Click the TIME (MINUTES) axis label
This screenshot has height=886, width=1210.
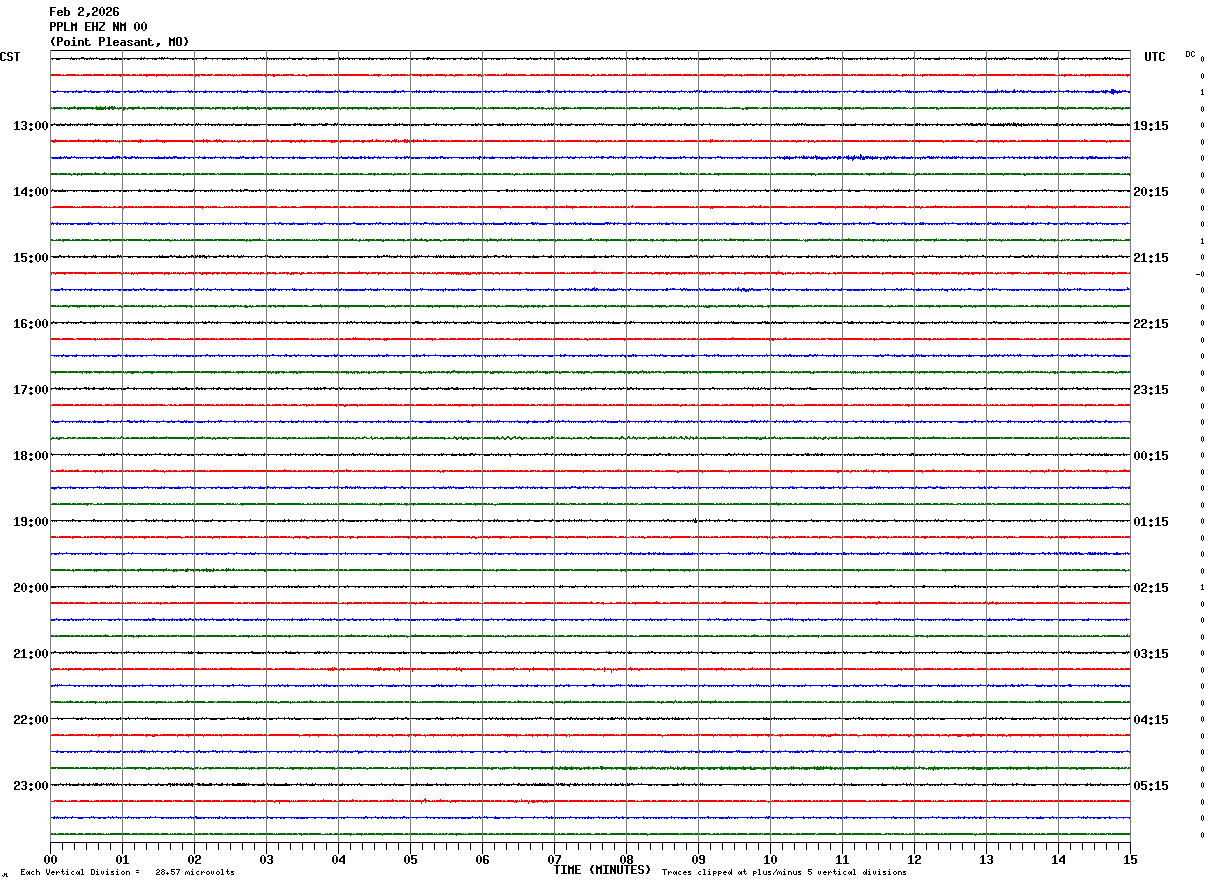click(602, 870)
